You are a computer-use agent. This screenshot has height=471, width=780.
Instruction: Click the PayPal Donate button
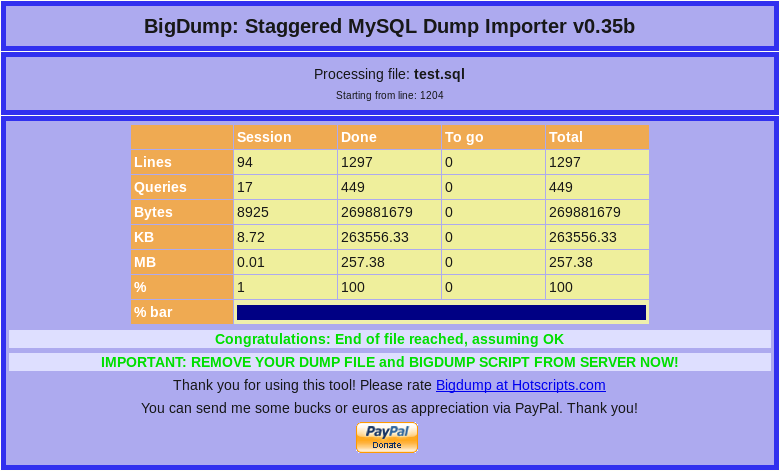coord(386,437)
